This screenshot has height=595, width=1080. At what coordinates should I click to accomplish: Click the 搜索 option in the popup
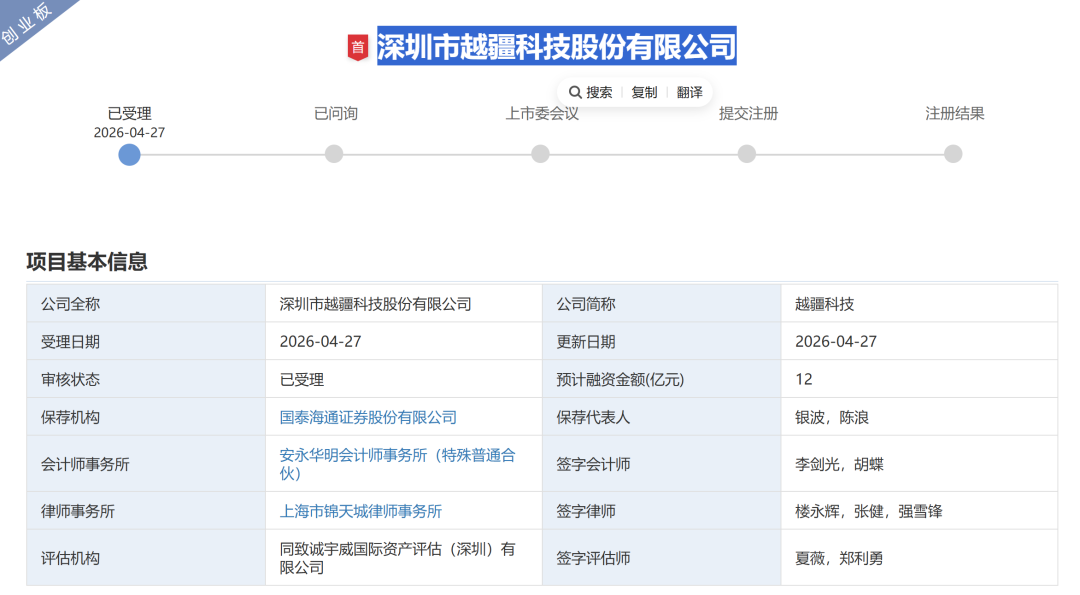tap(597, 91)
